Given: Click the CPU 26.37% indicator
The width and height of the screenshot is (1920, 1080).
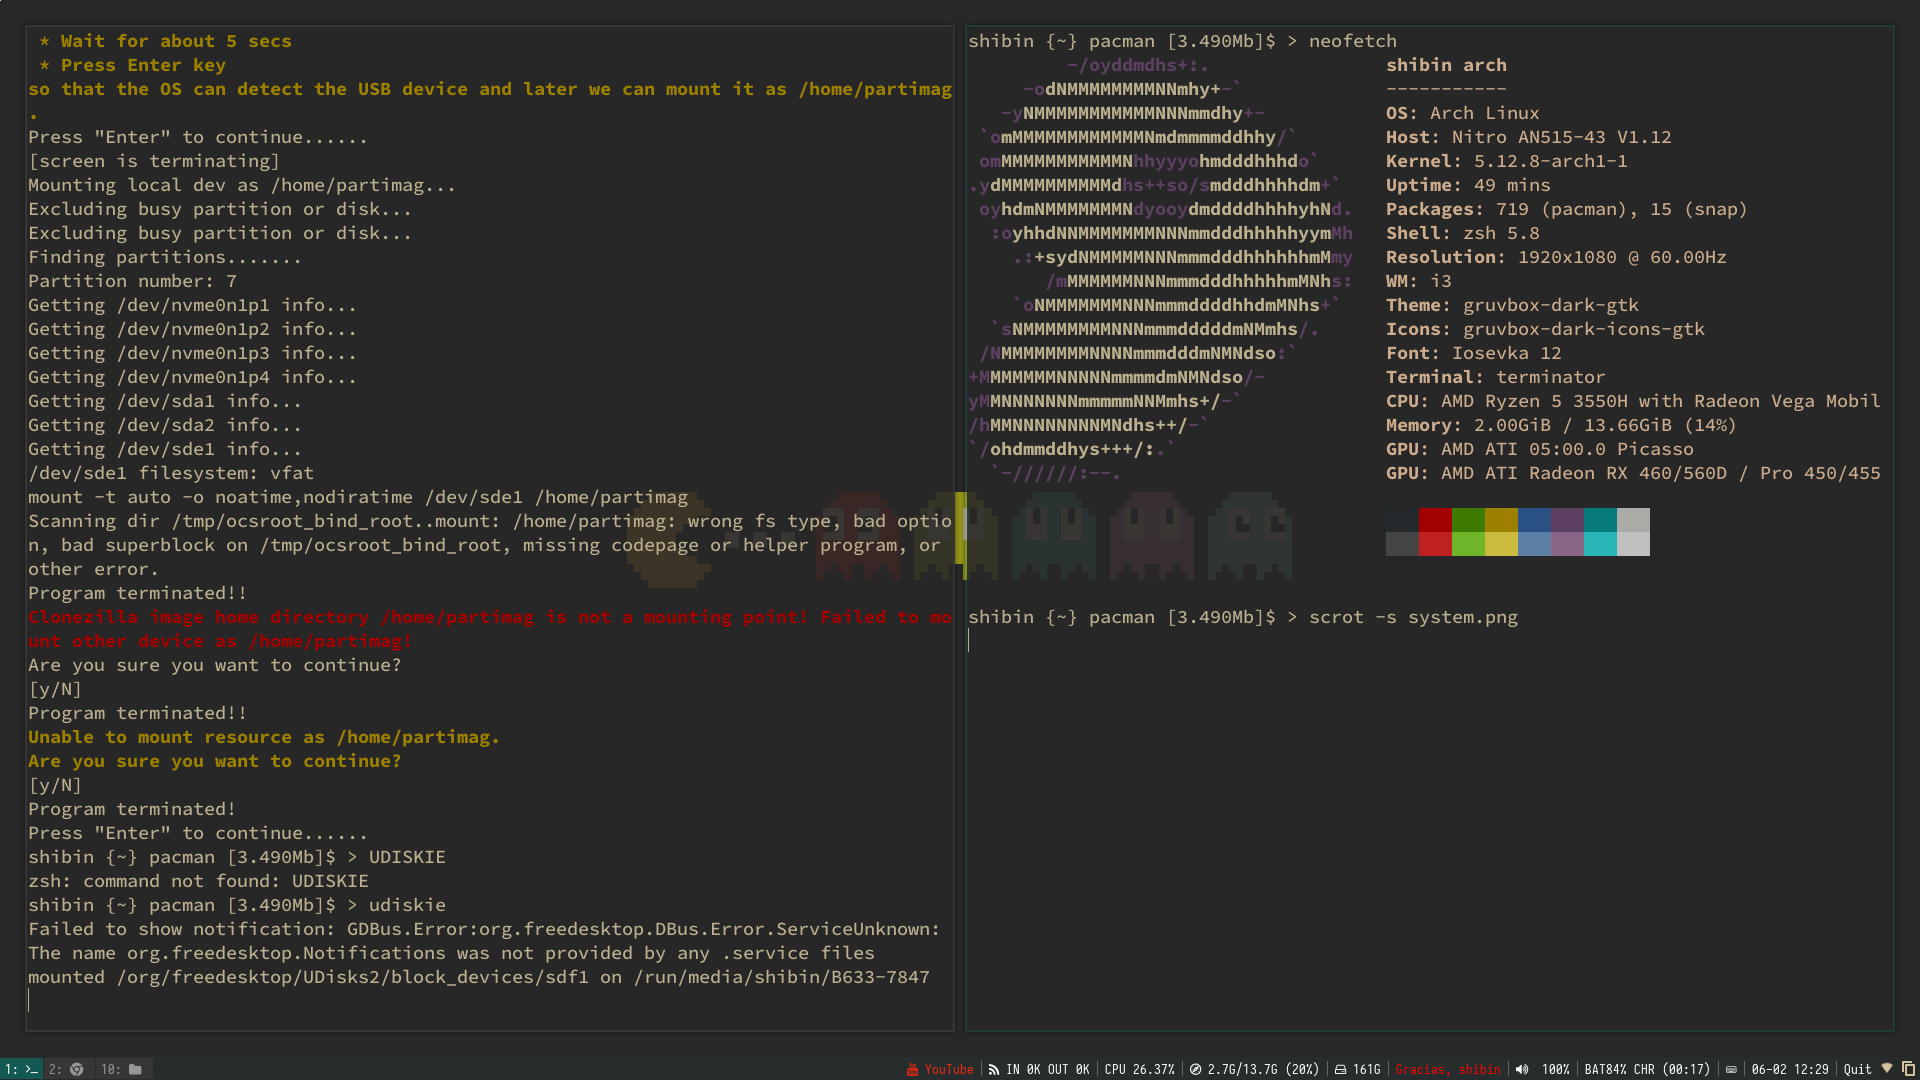Looking at the screenshot, I should point(1139,1069).
